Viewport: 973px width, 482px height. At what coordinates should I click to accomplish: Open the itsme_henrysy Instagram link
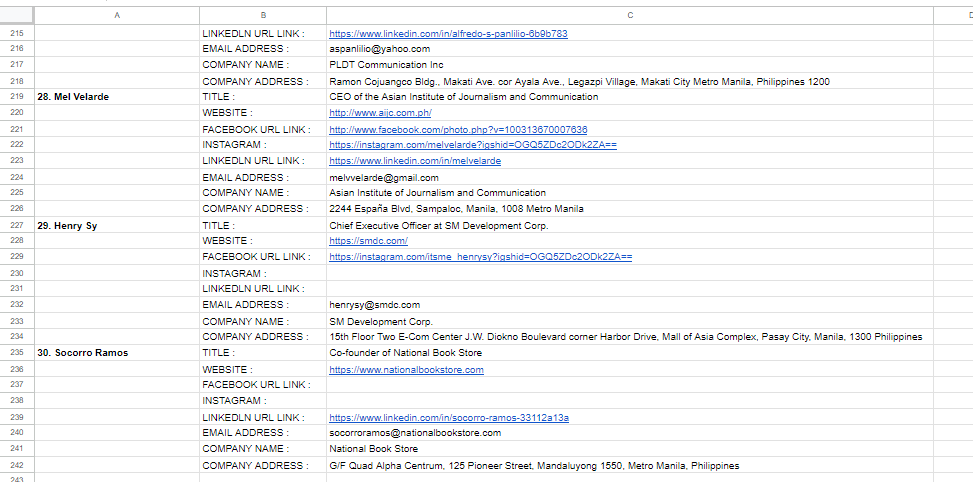[480, 256]
